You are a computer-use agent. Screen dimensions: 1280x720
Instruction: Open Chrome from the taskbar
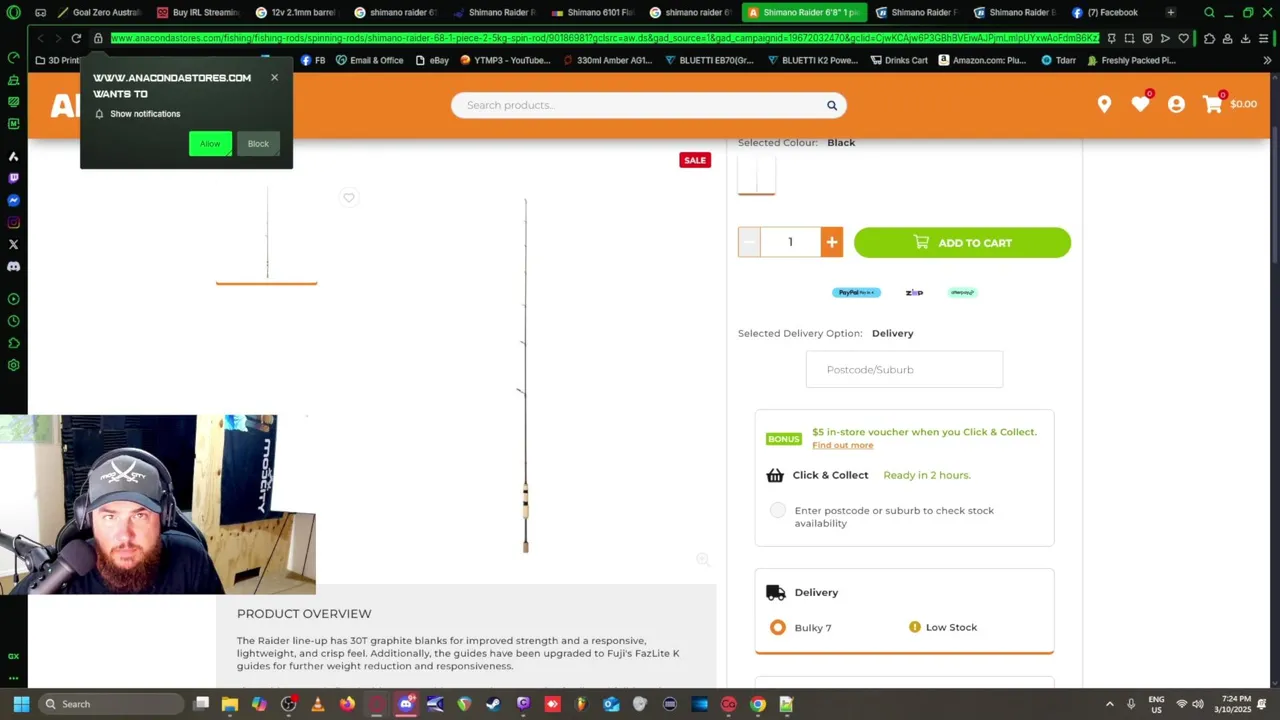[757, 704]
